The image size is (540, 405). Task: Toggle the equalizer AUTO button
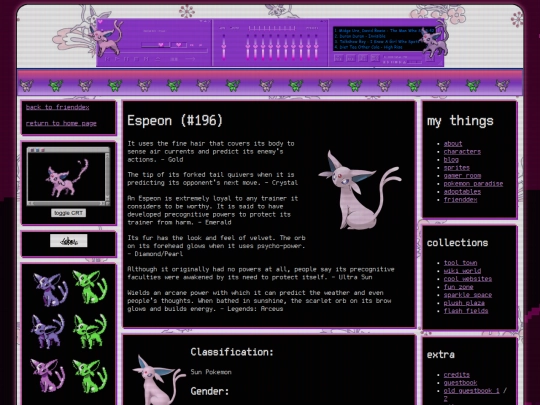pyautogui.click(x=234, y=28)
